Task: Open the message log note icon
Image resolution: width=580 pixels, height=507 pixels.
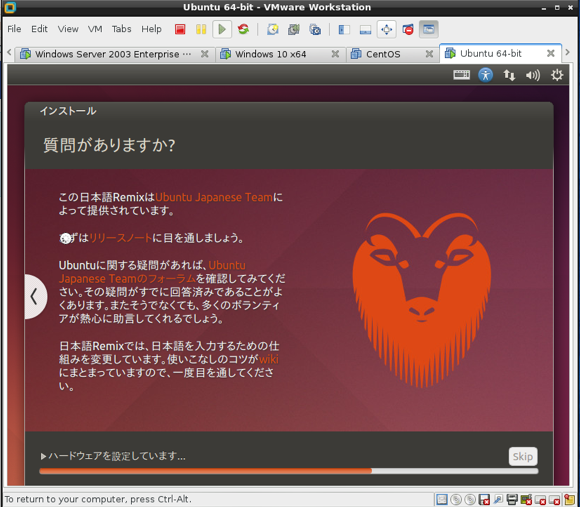Action: click(x=569, y=500)
